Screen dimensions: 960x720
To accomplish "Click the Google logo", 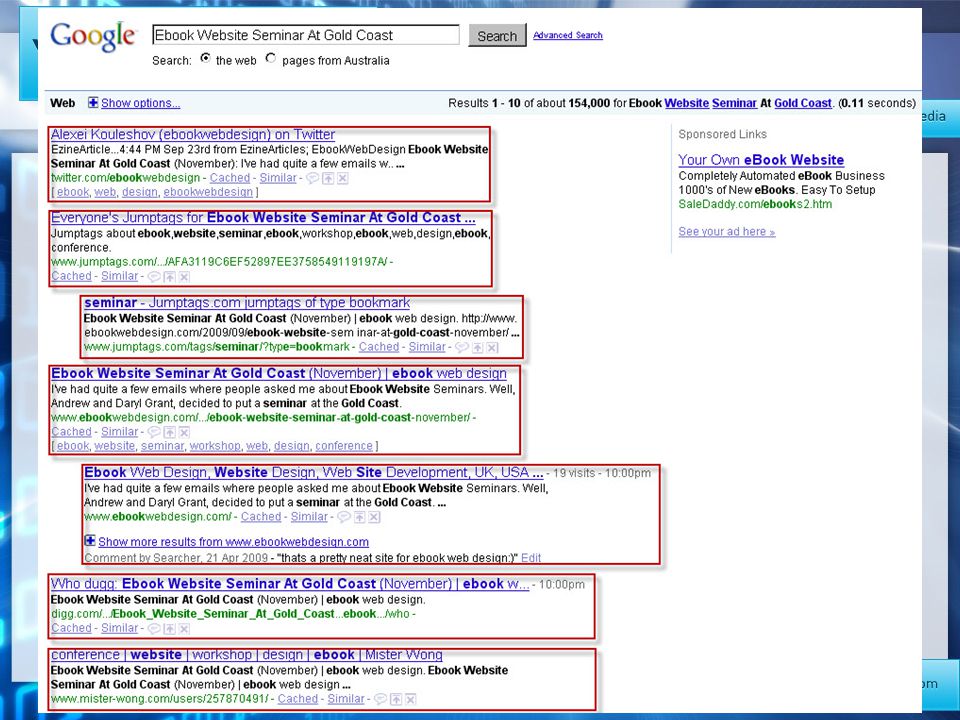I will (93, 36).
